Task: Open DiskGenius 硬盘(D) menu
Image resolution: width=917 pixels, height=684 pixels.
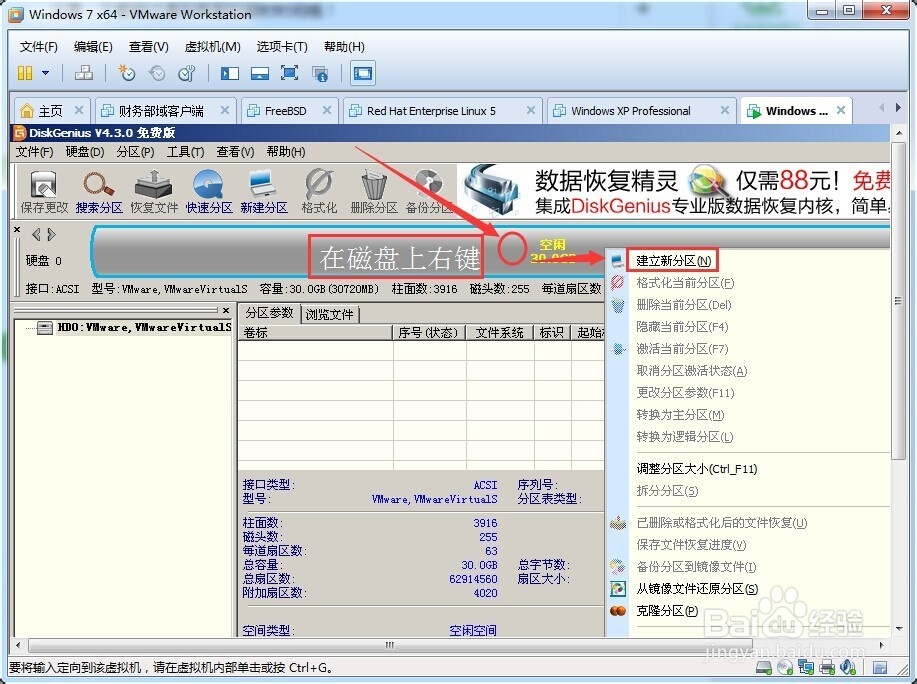Action: click(x=85, y=152)
